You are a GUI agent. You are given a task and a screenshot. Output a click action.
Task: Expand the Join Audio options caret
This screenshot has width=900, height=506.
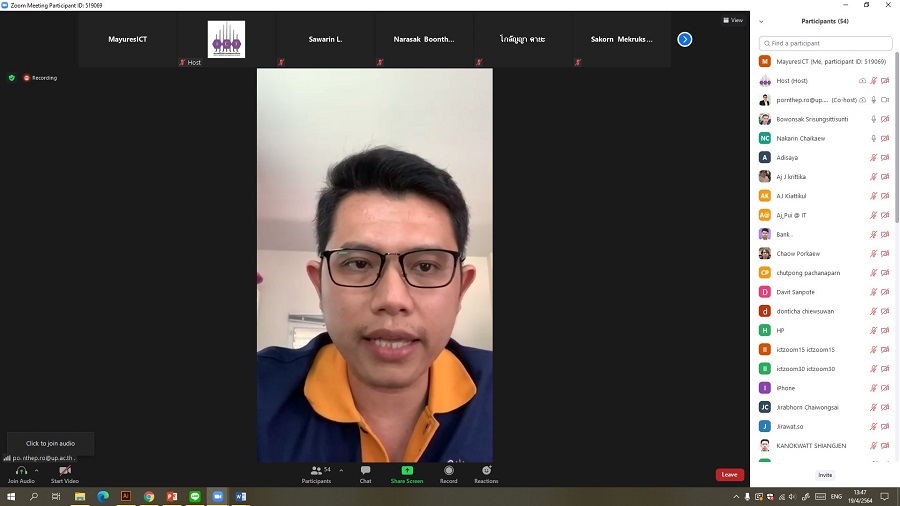point(37,470)
